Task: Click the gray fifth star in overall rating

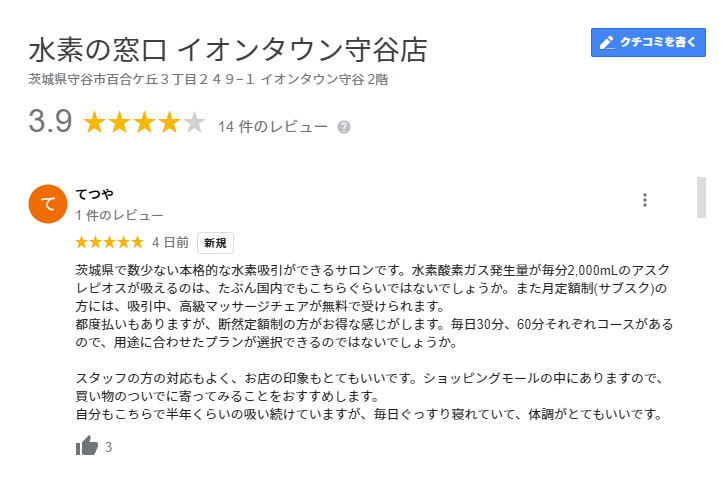Action: [x=194, y=122]
